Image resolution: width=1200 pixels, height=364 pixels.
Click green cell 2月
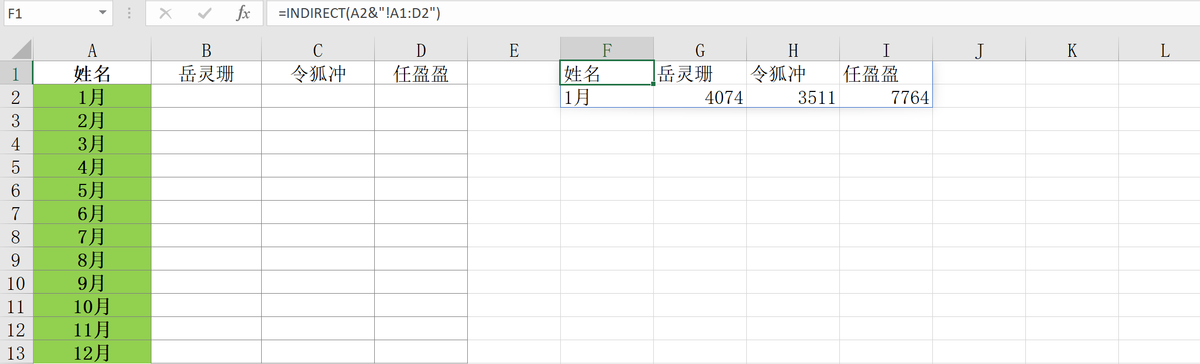pyautogui.click(x=92, y=120)
